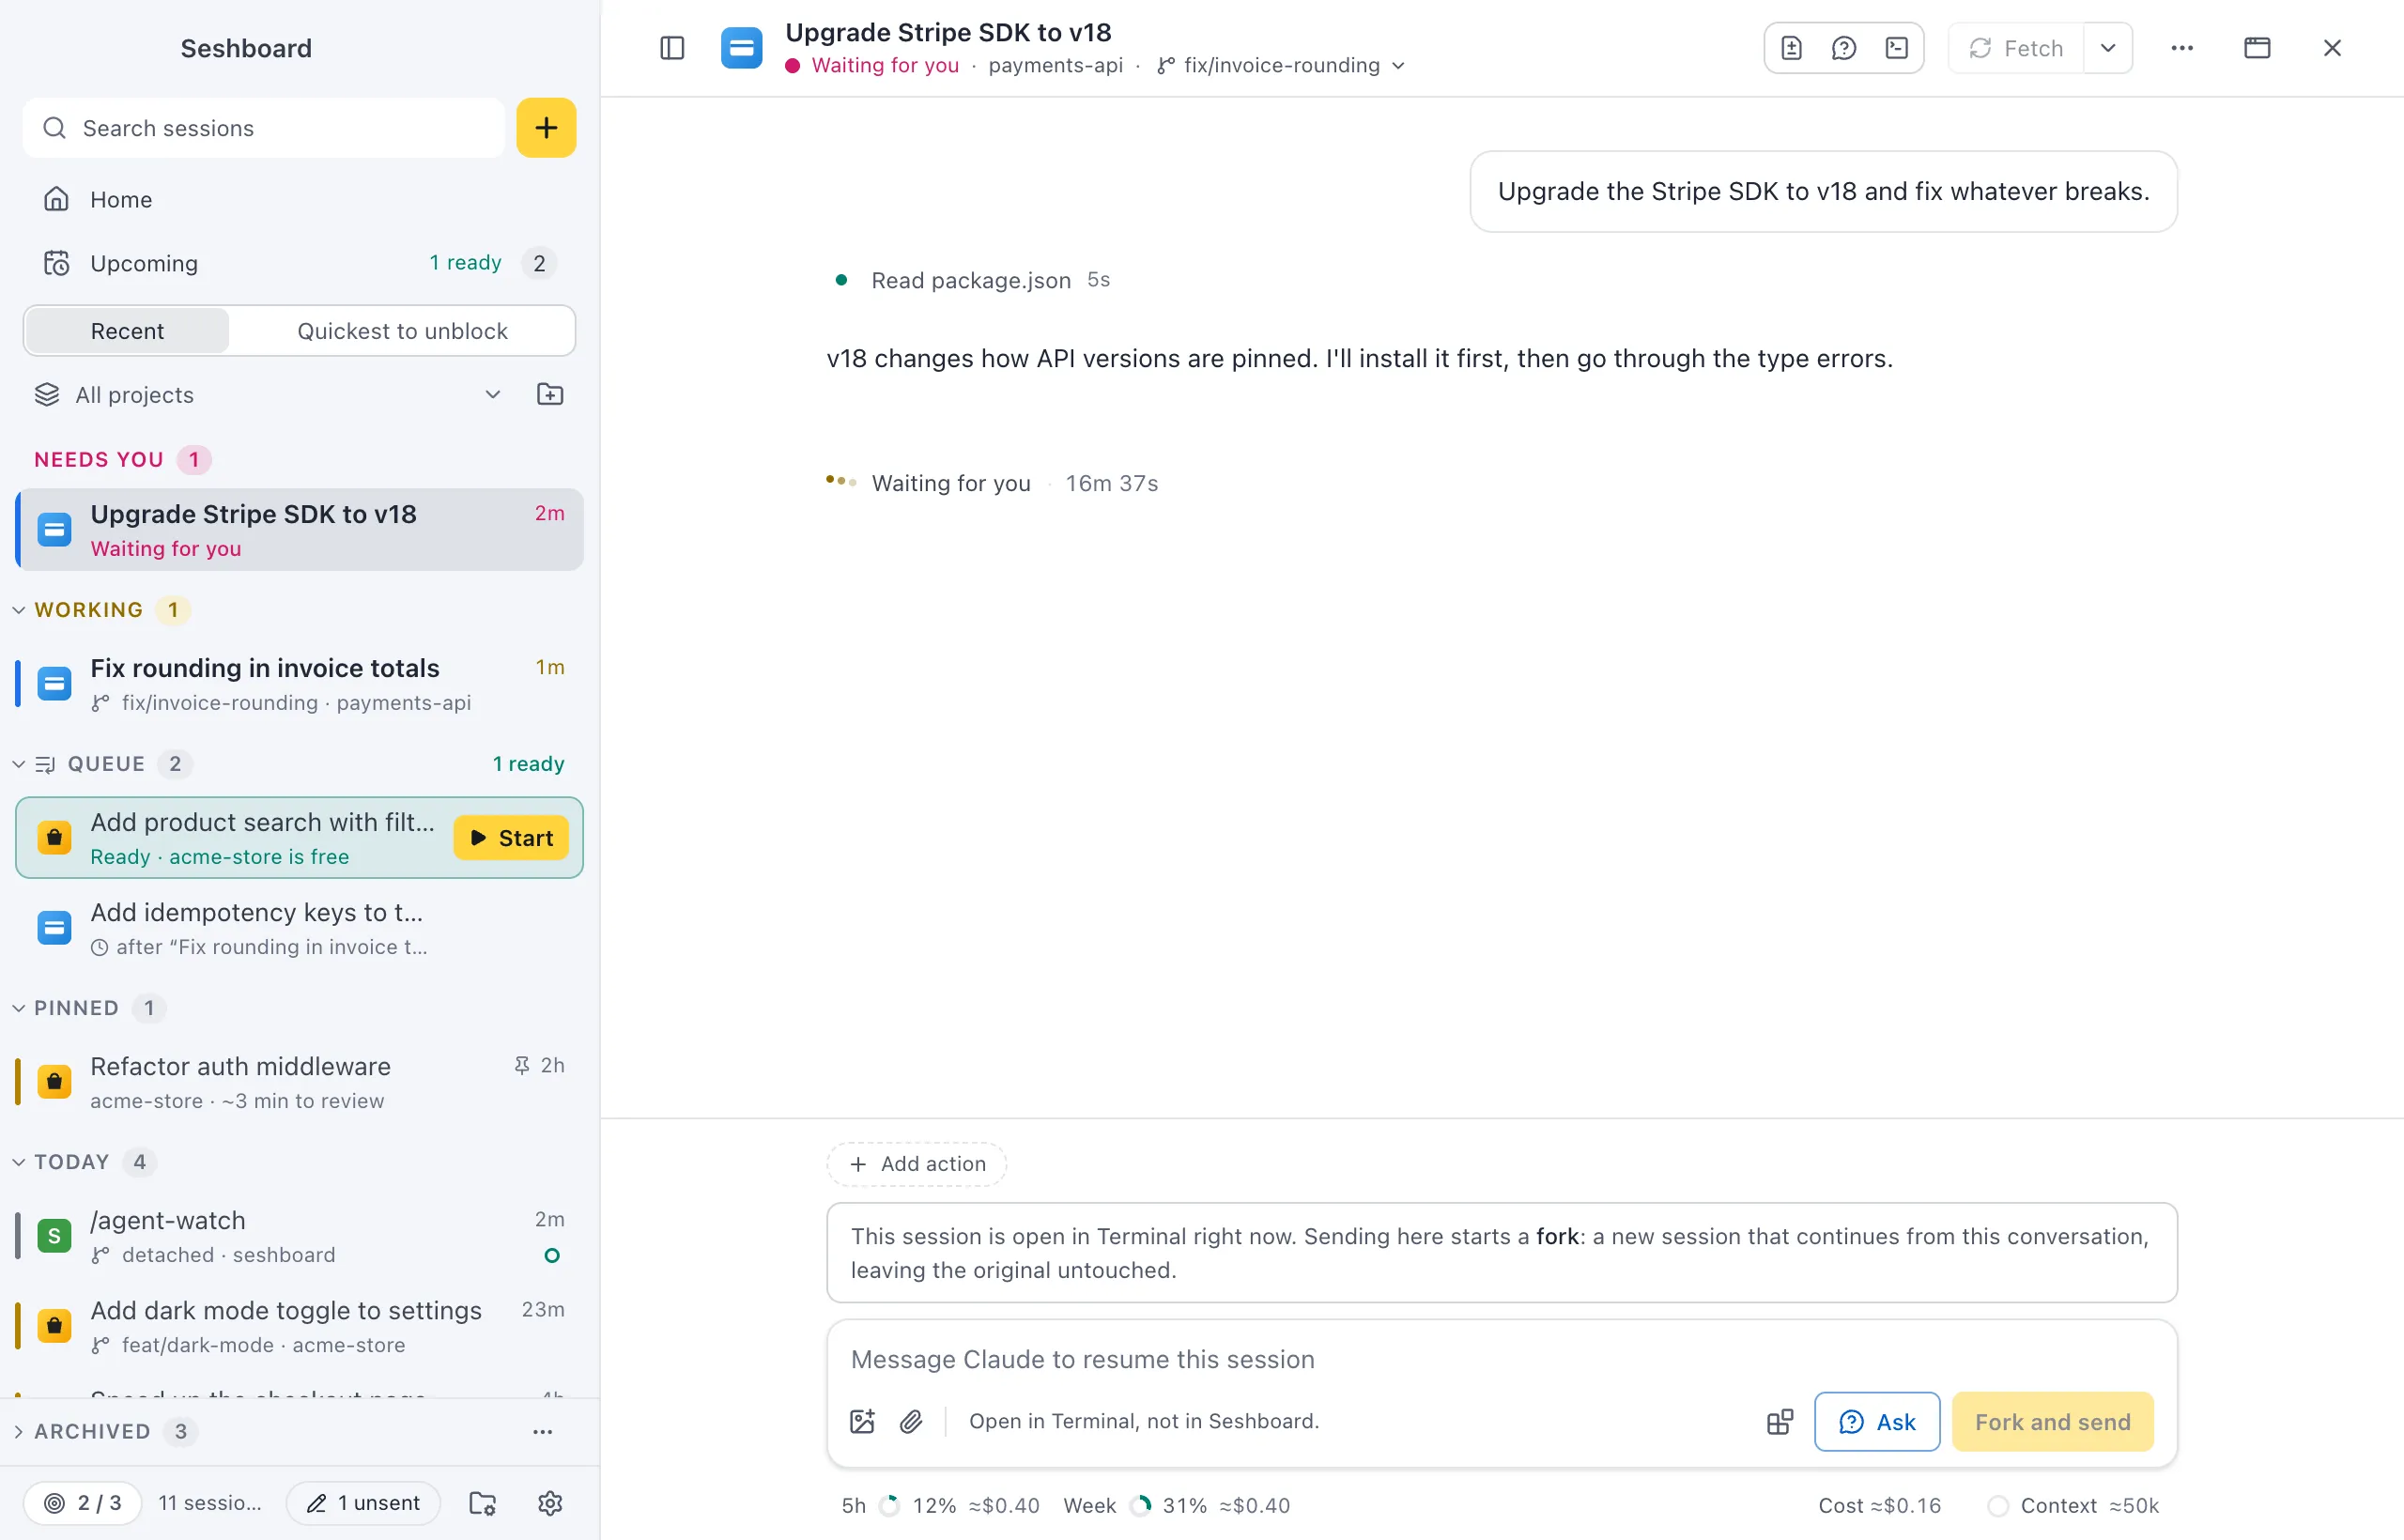Click the Ask button
Image resolution: width=2404 pixels, height=1540 pixels.
coord(1877,1421)
